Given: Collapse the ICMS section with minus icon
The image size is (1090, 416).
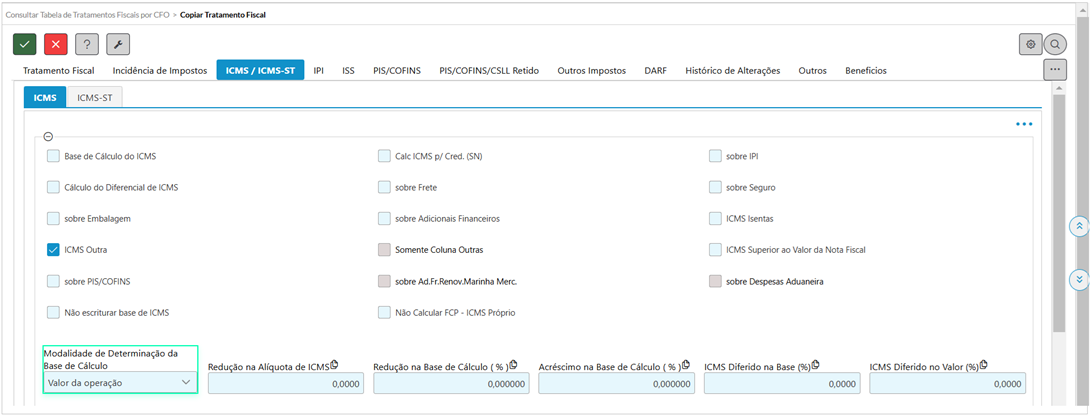Looking at the screenshot, I should [x=48, y=137].
